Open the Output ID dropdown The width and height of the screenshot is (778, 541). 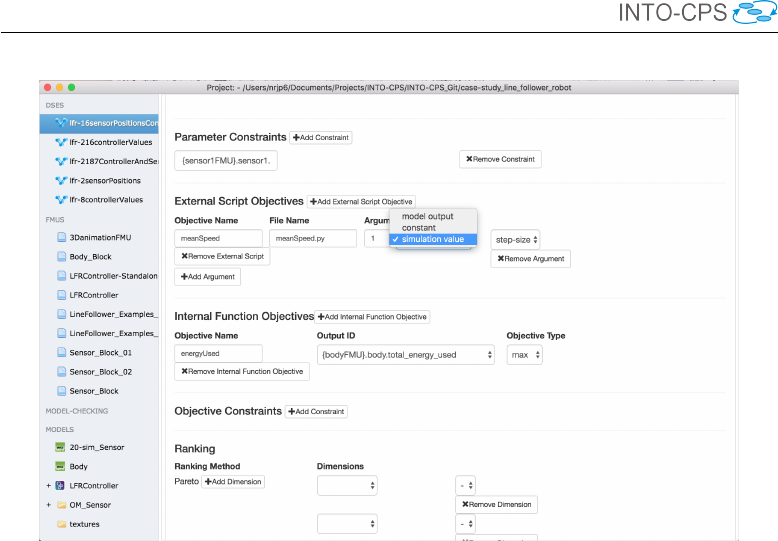coord(406,354)
